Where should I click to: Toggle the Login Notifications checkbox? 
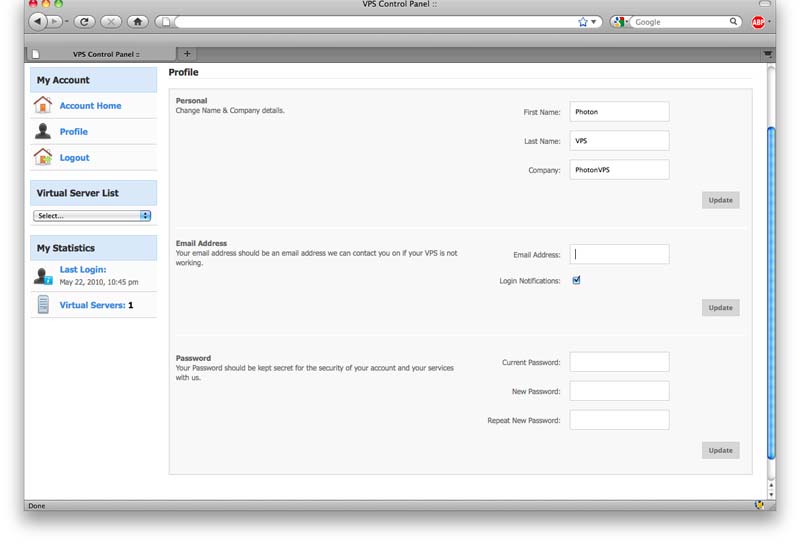(x=576, y=281)
